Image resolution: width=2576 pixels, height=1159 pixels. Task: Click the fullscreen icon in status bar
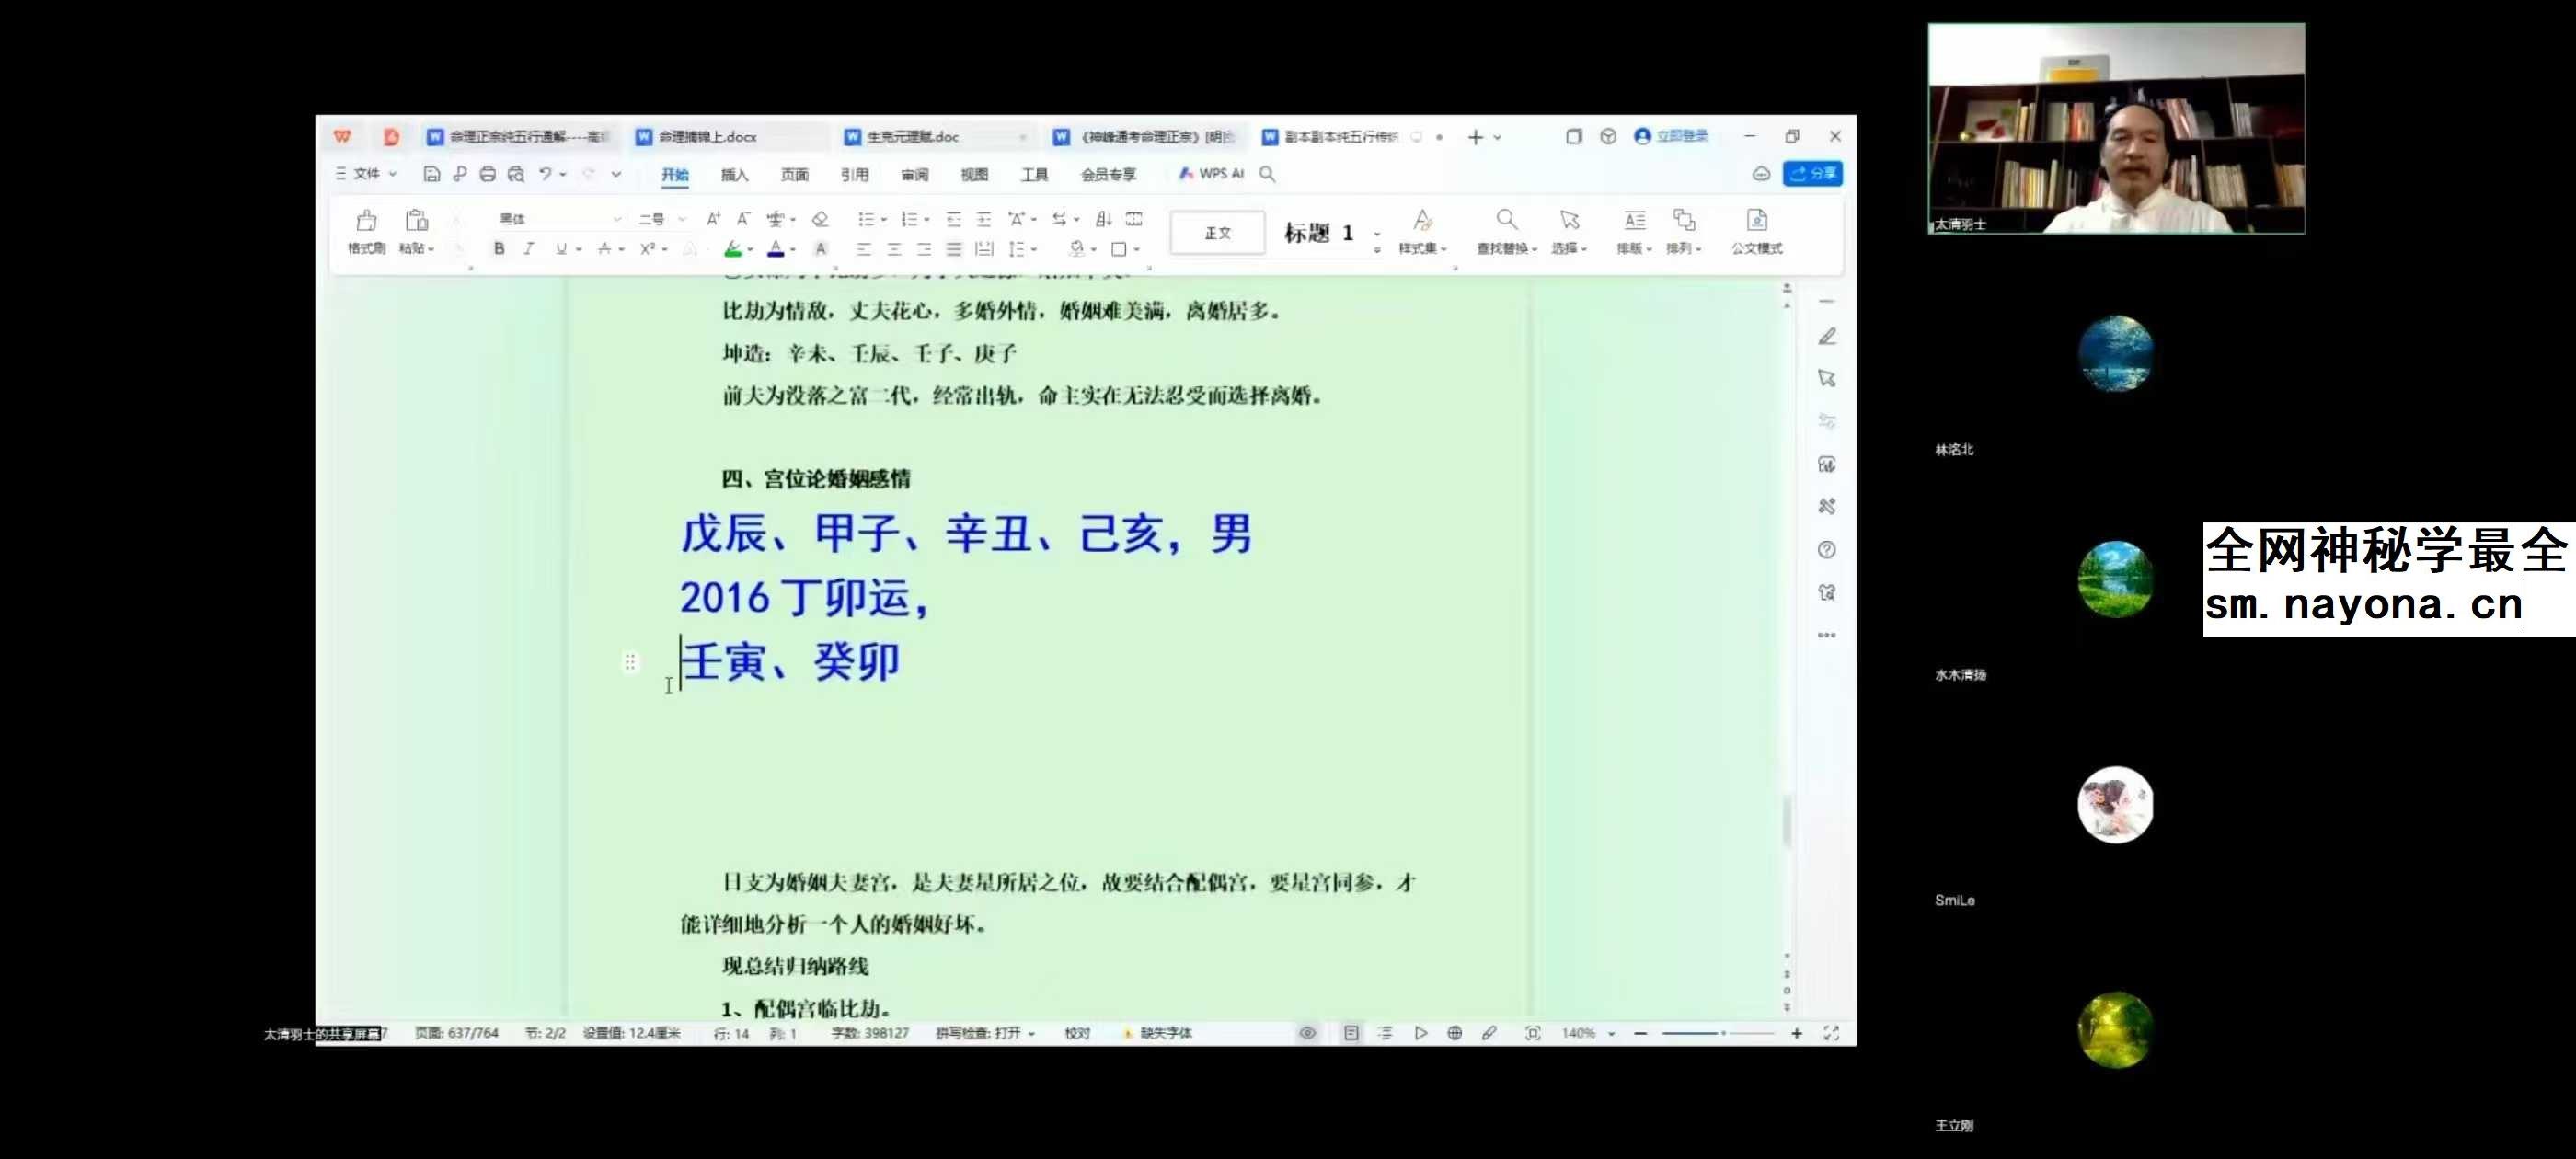1831,1033
